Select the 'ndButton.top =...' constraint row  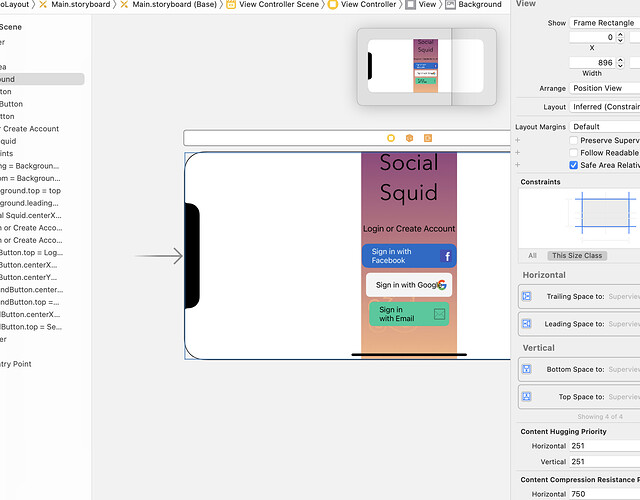tap(42, 302)
